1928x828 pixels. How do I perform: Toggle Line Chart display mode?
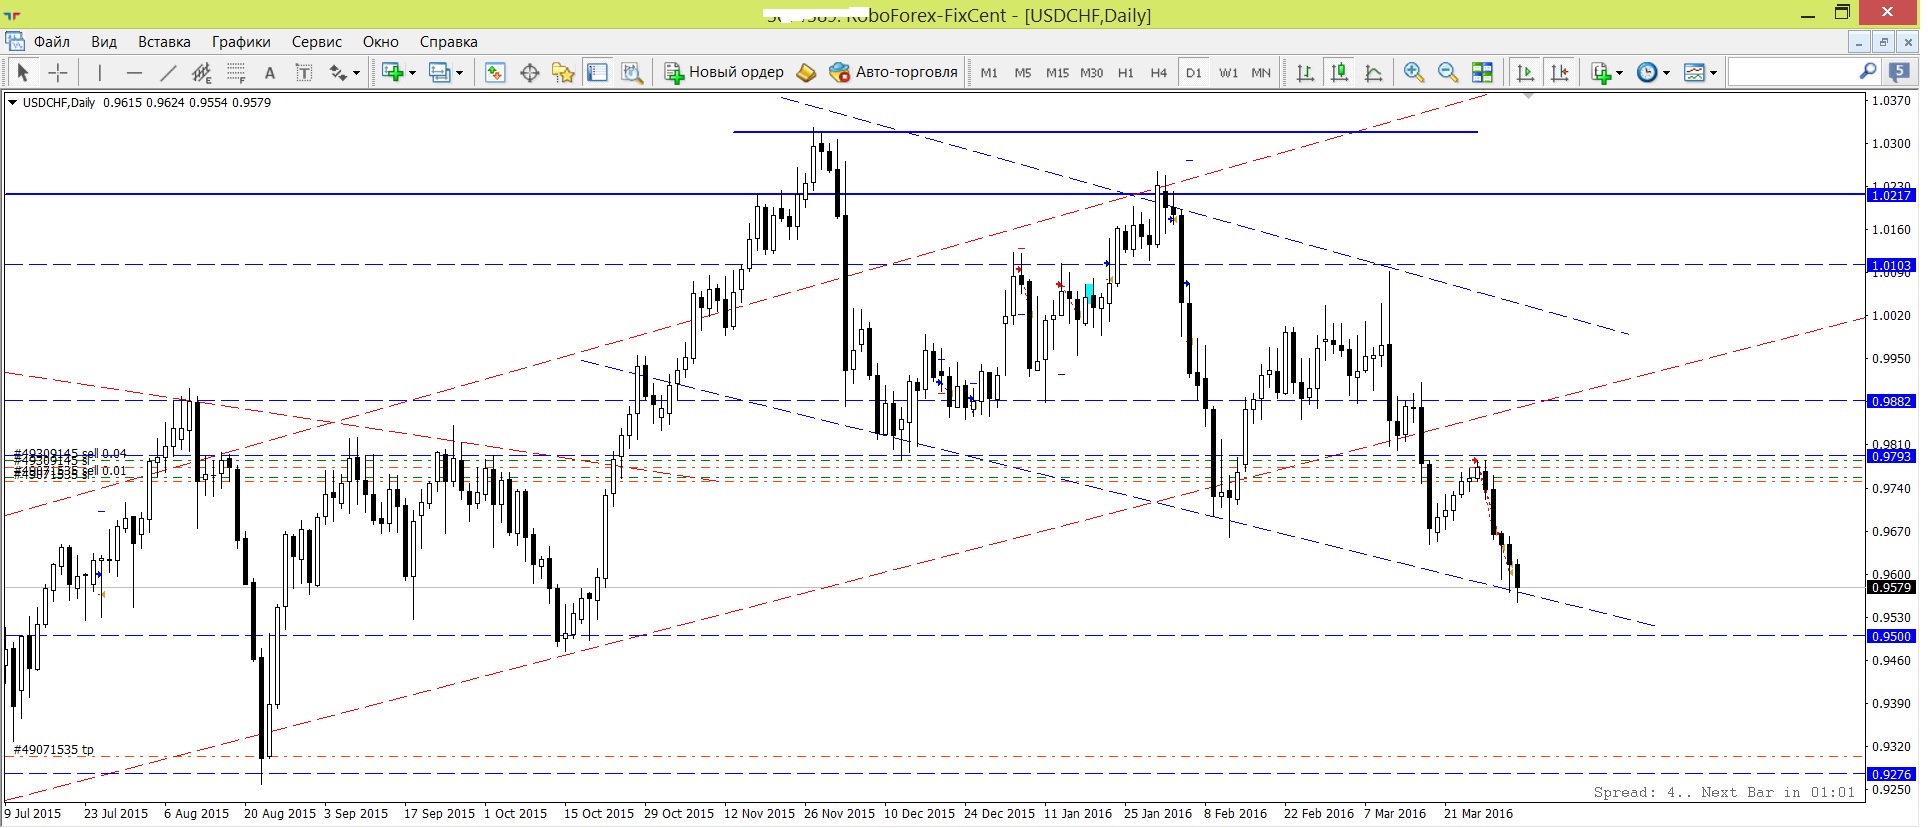[x=1374, y=72]
